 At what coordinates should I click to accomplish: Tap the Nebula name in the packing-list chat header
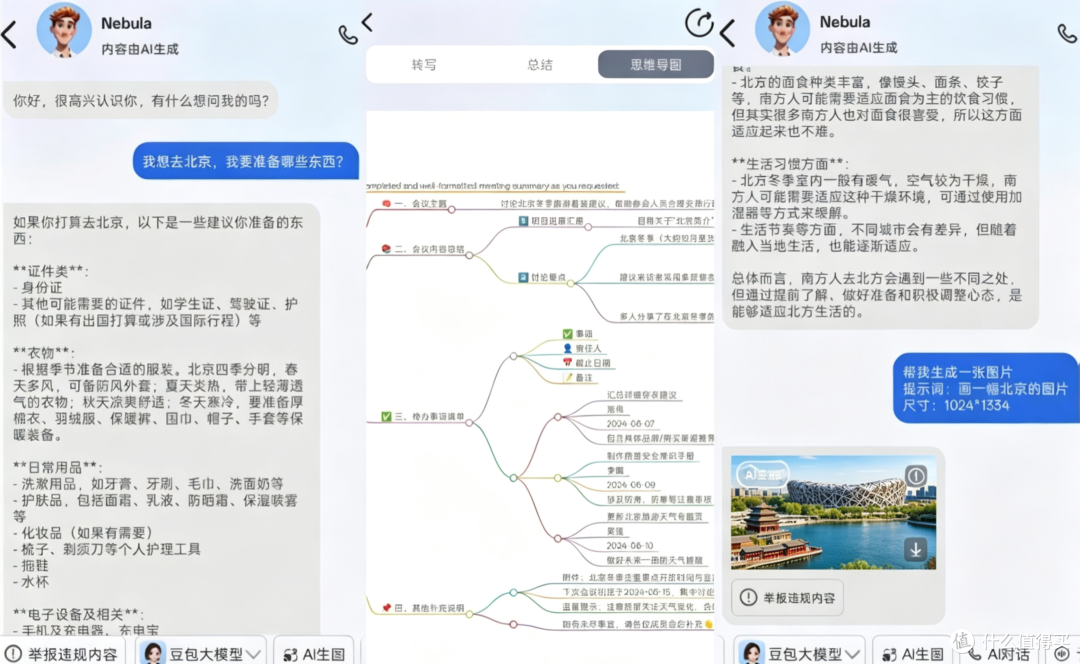126,23
